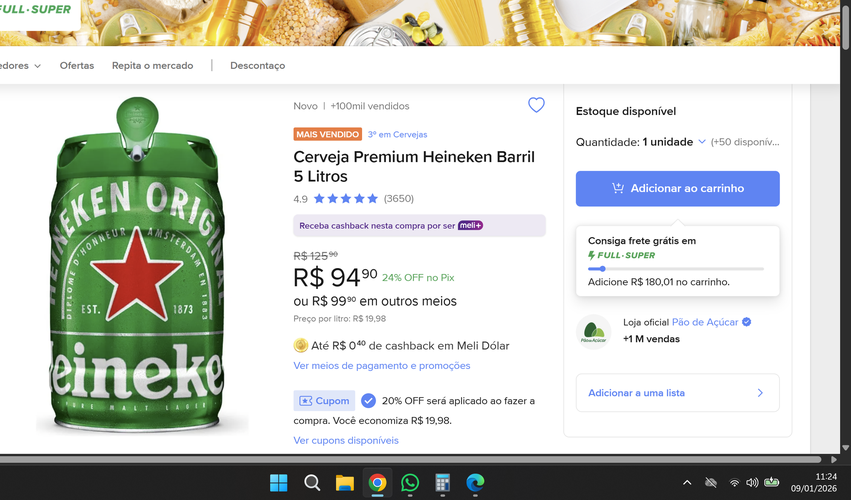Expand the truncated dropdown beside Ofertas
This screenshot has width=851, height=500.
pyautogui.click(x=21, y=66)
